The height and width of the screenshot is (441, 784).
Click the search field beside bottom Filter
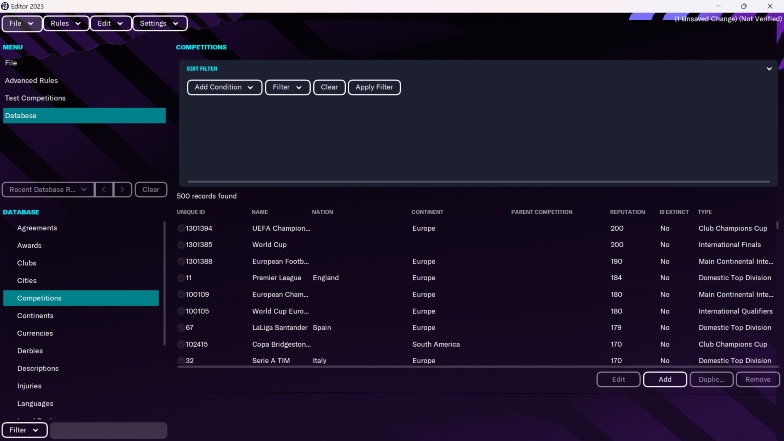point(108,430)
